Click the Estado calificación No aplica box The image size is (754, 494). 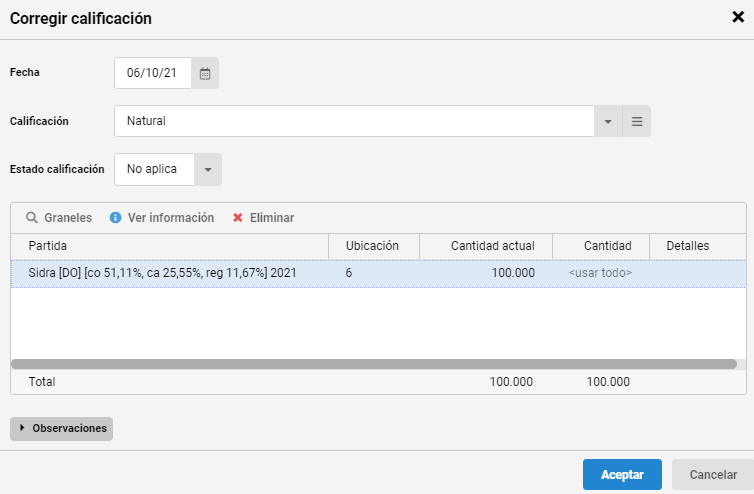(154, 169)
